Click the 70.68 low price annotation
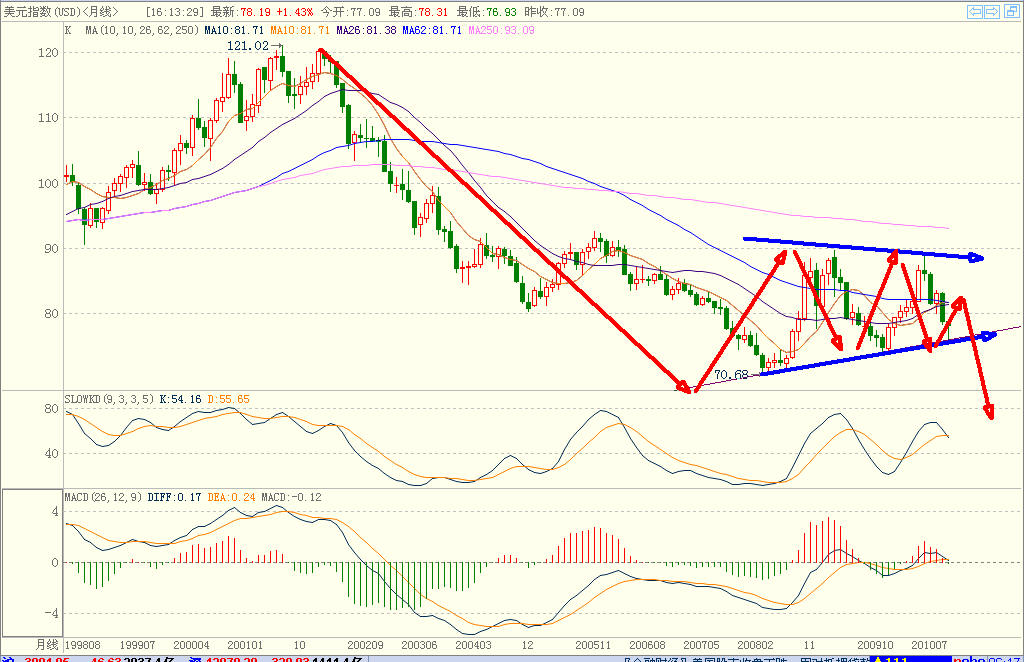Image resolution: width=1024 pixels, height=662 pixels. pyautogui.click(x=731, y=375)
